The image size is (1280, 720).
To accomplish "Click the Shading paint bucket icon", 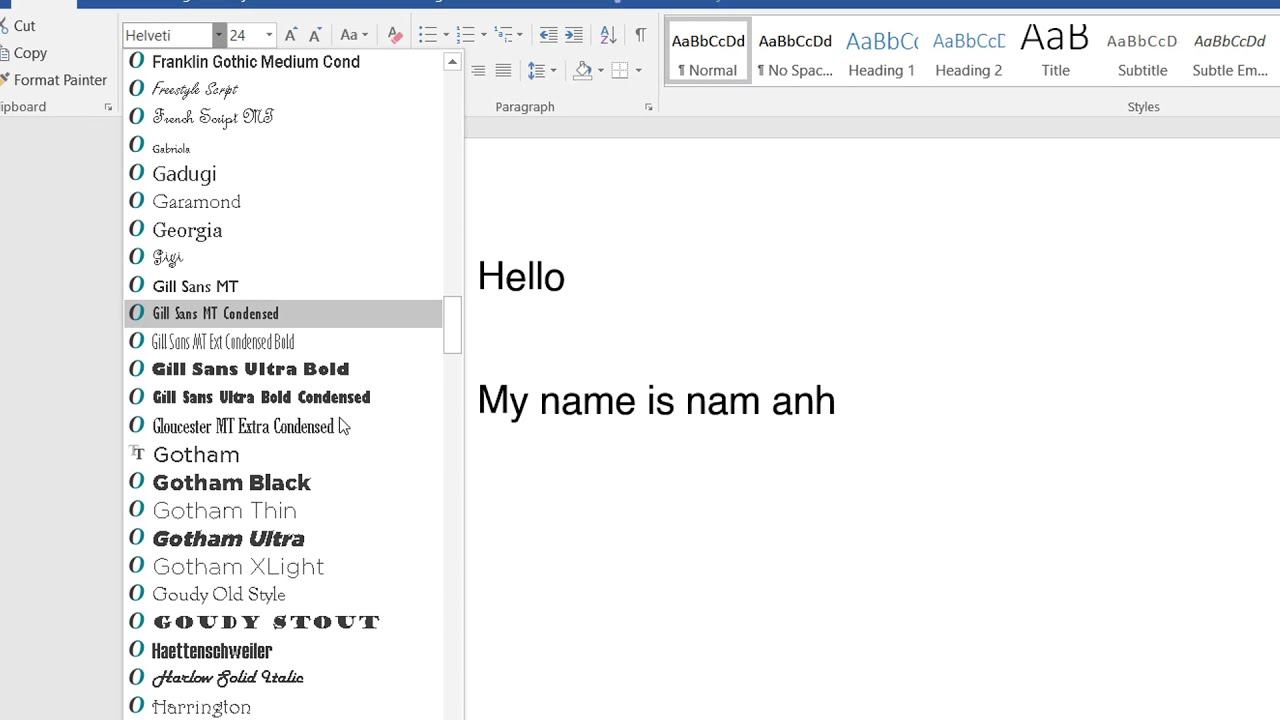I will (x=583, y=70).
